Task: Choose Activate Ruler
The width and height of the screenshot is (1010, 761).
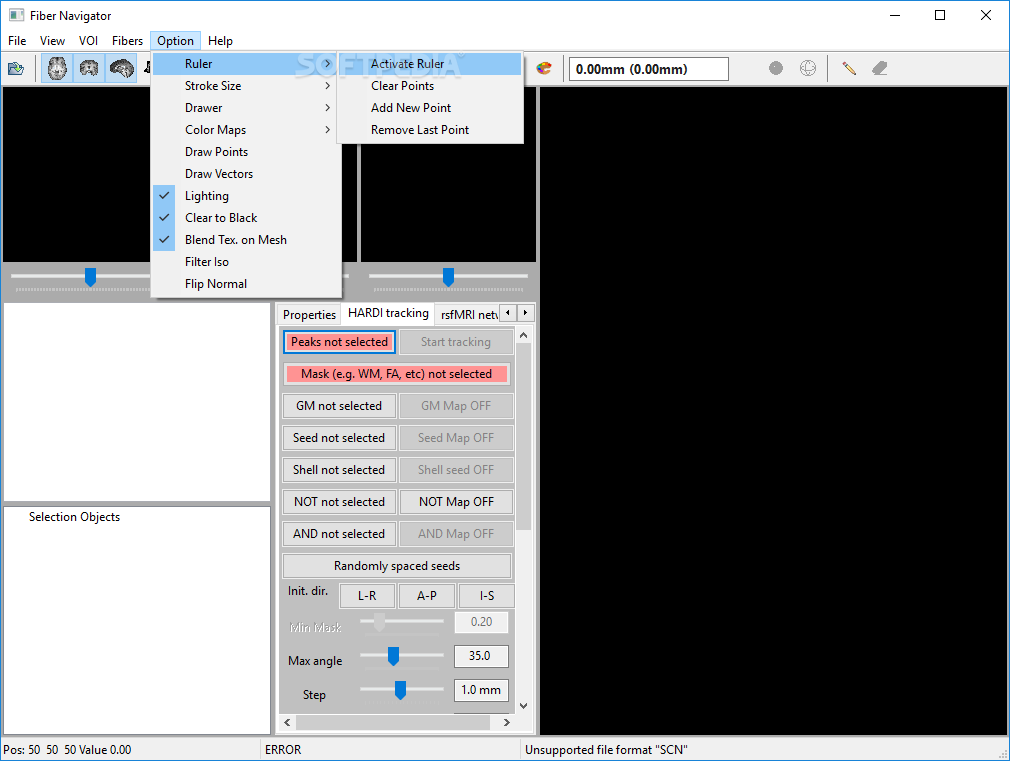Action: 430,64
